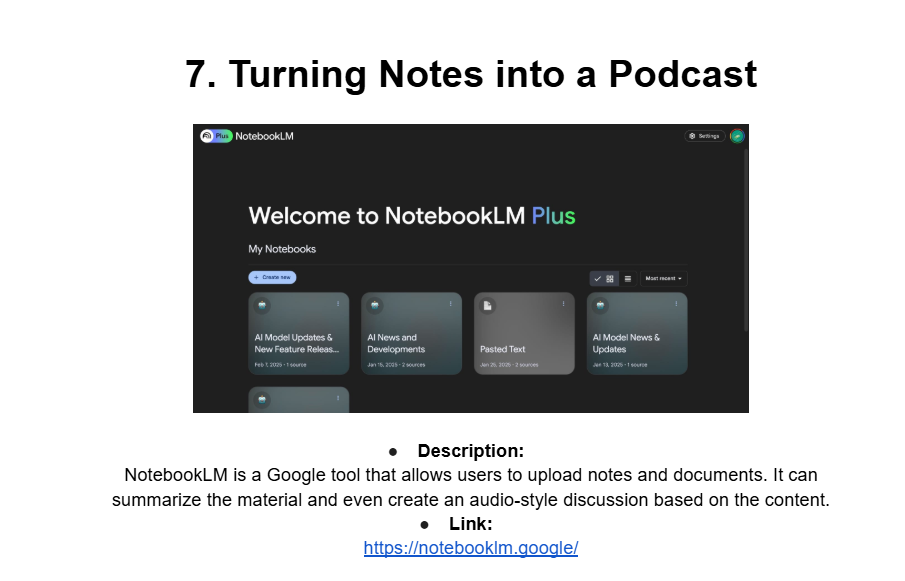This screenshot has height=581, width=905.
Task: Click the Description: label
Action: 471,451
